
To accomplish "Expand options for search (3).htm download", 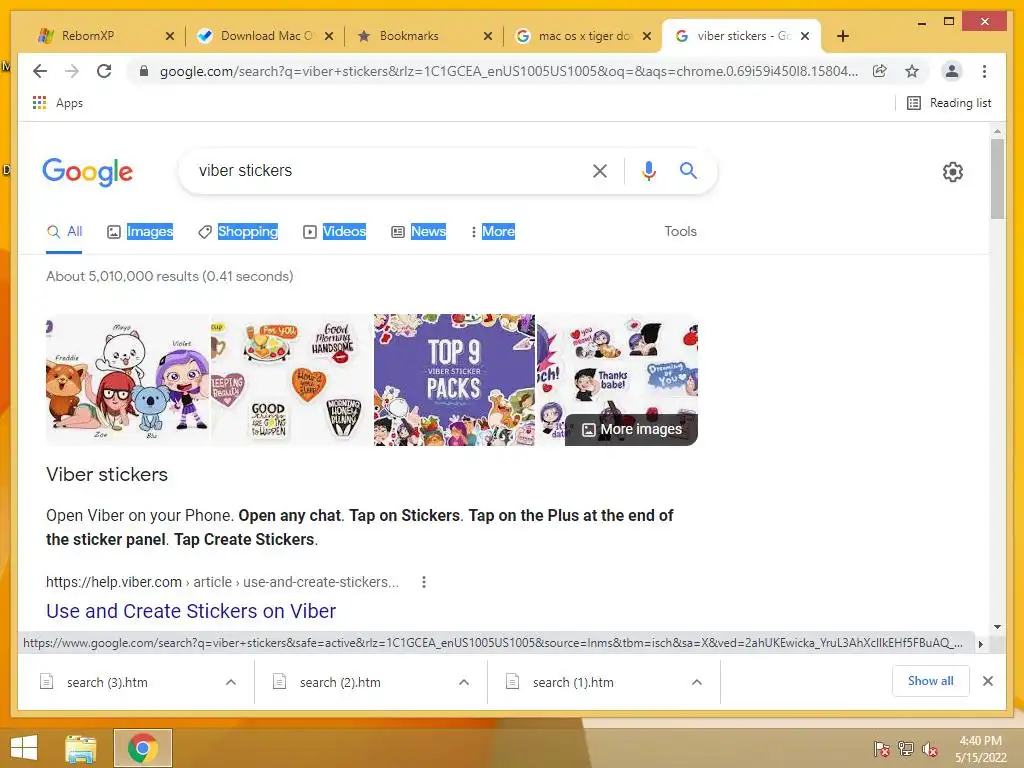I will pos(231,682).
